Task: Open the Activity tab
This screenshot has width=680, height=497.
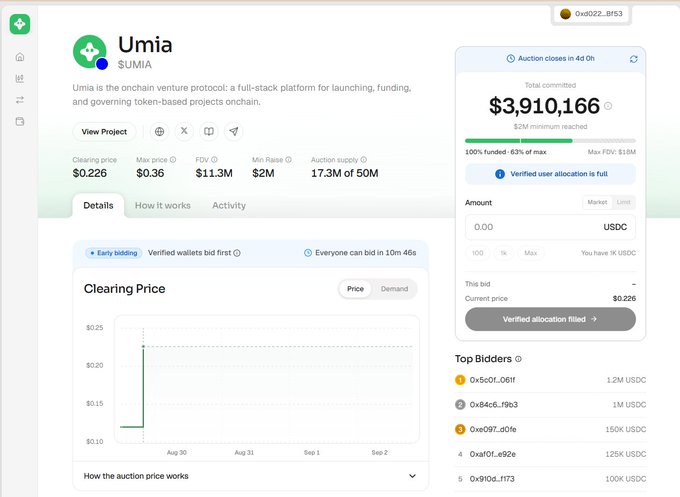Action: coord(229,206)
